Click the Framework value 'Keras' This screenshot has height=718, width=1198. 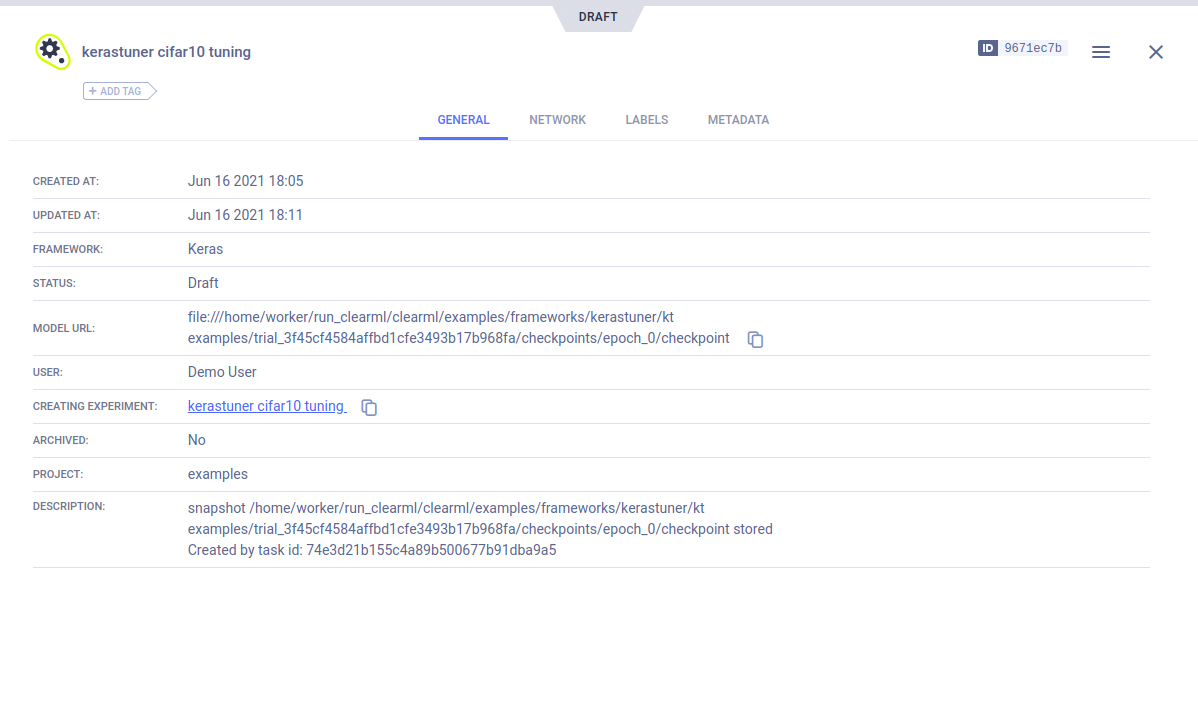click(205, 249)
